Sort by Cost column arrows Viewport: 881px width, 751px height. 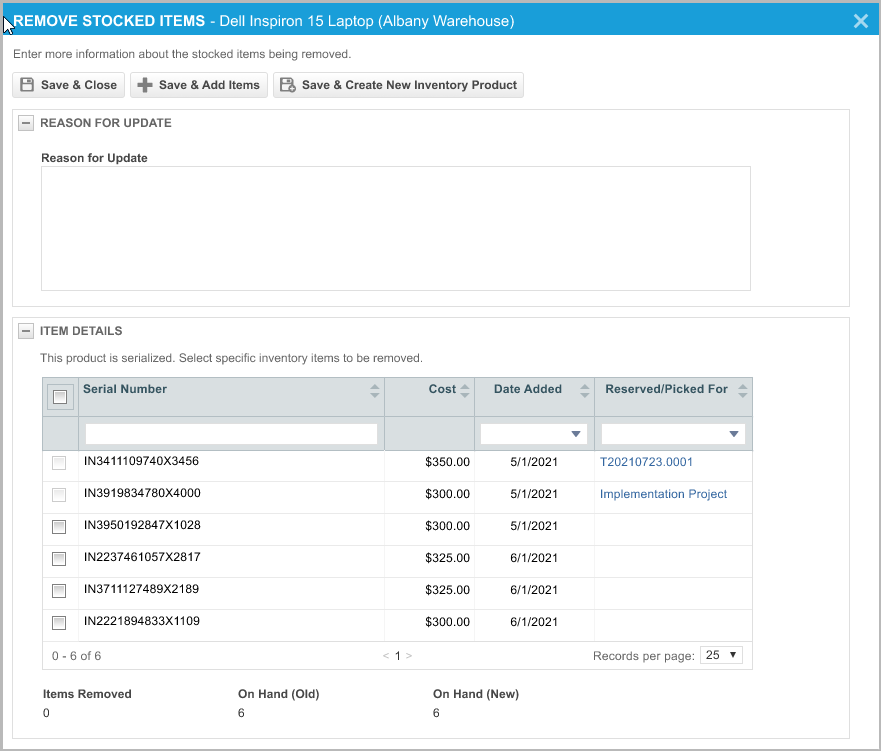(465, 391)
